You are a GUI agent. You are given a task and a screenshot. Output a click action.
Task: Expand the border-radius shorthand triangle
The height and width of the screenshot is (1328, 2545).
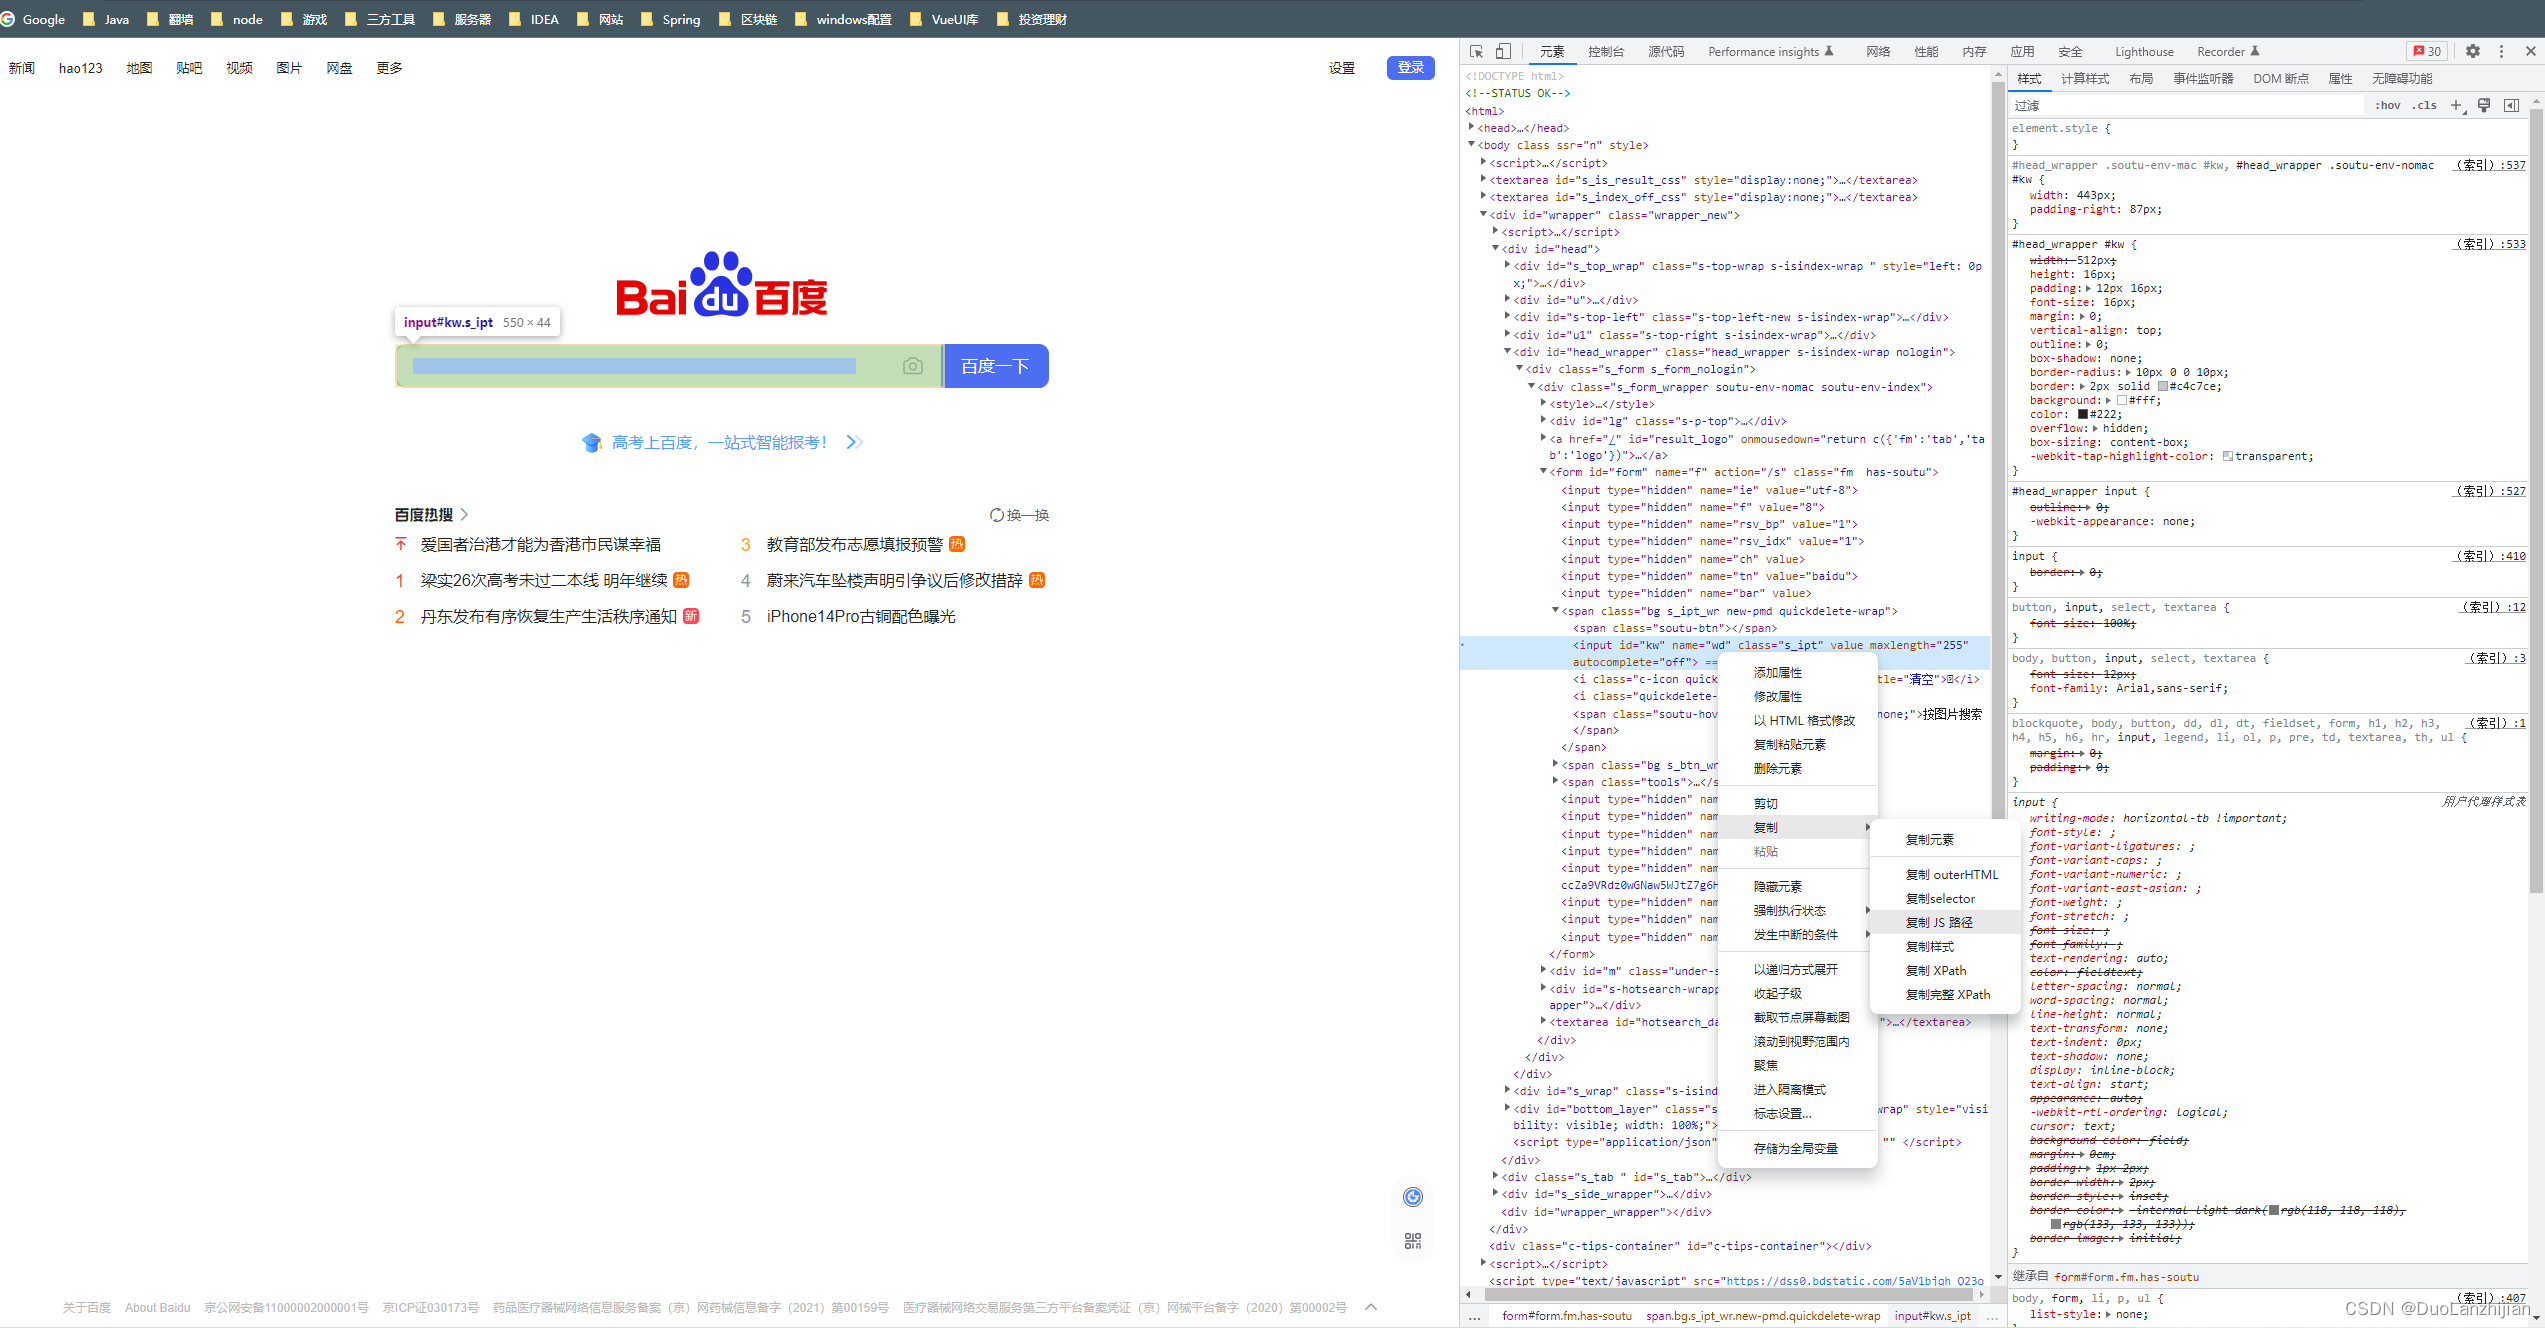pyautogui.click(x=2129, y=372)
